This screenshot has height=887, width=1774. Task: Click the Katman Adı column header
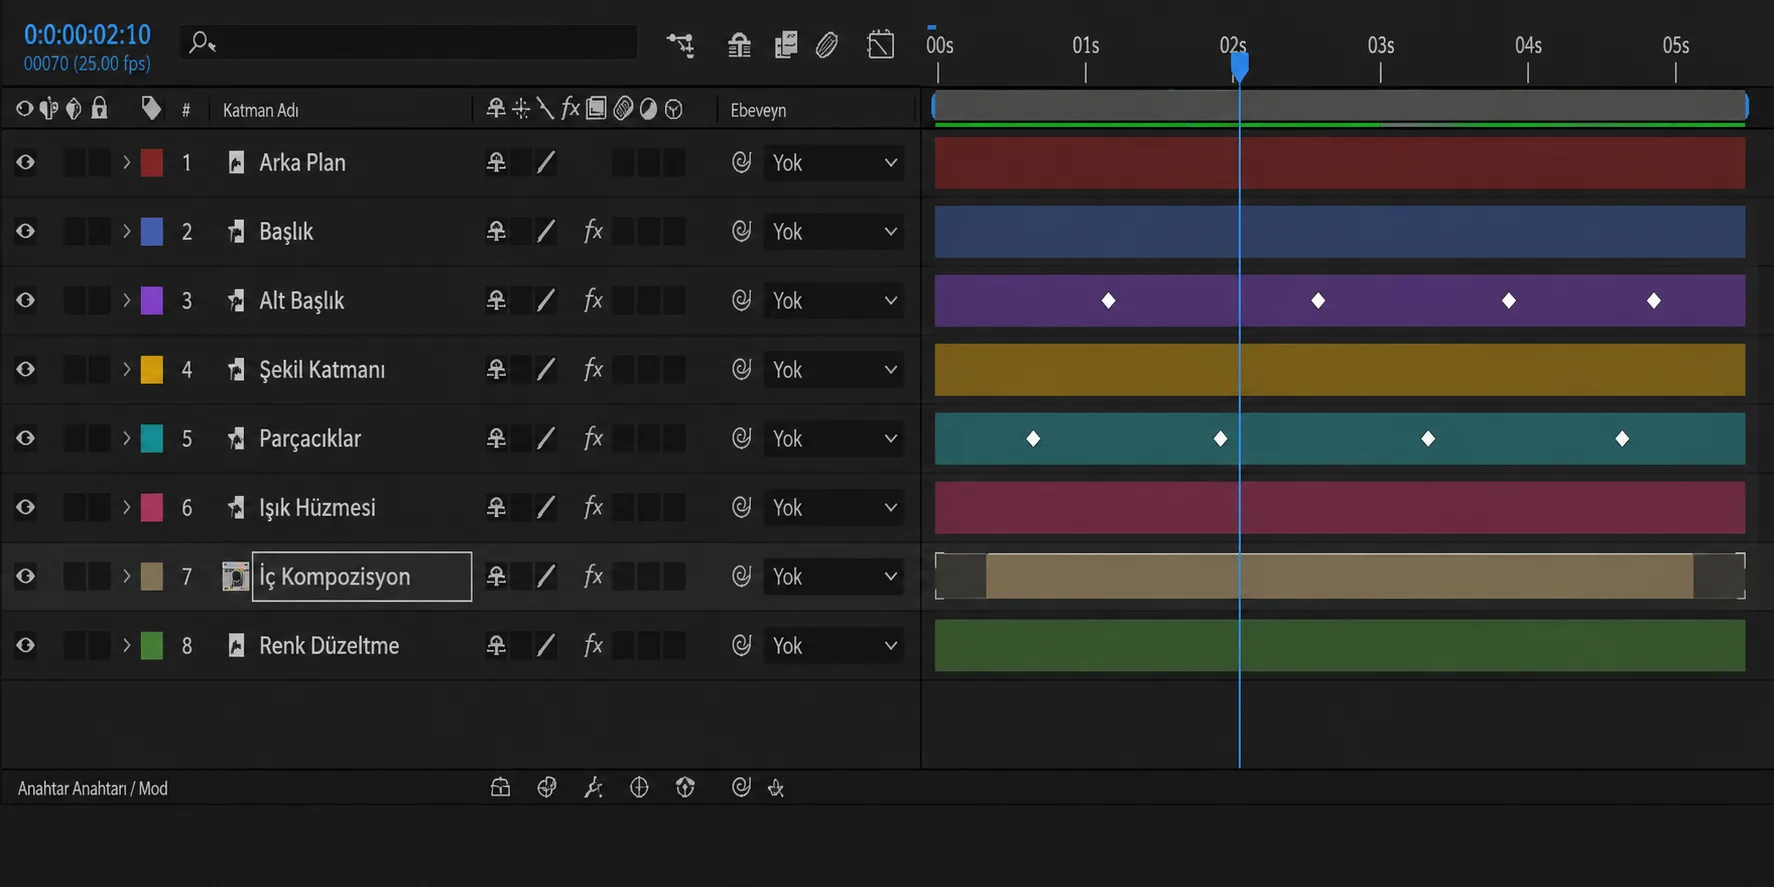pyautogui.click(x=261, y=110)
